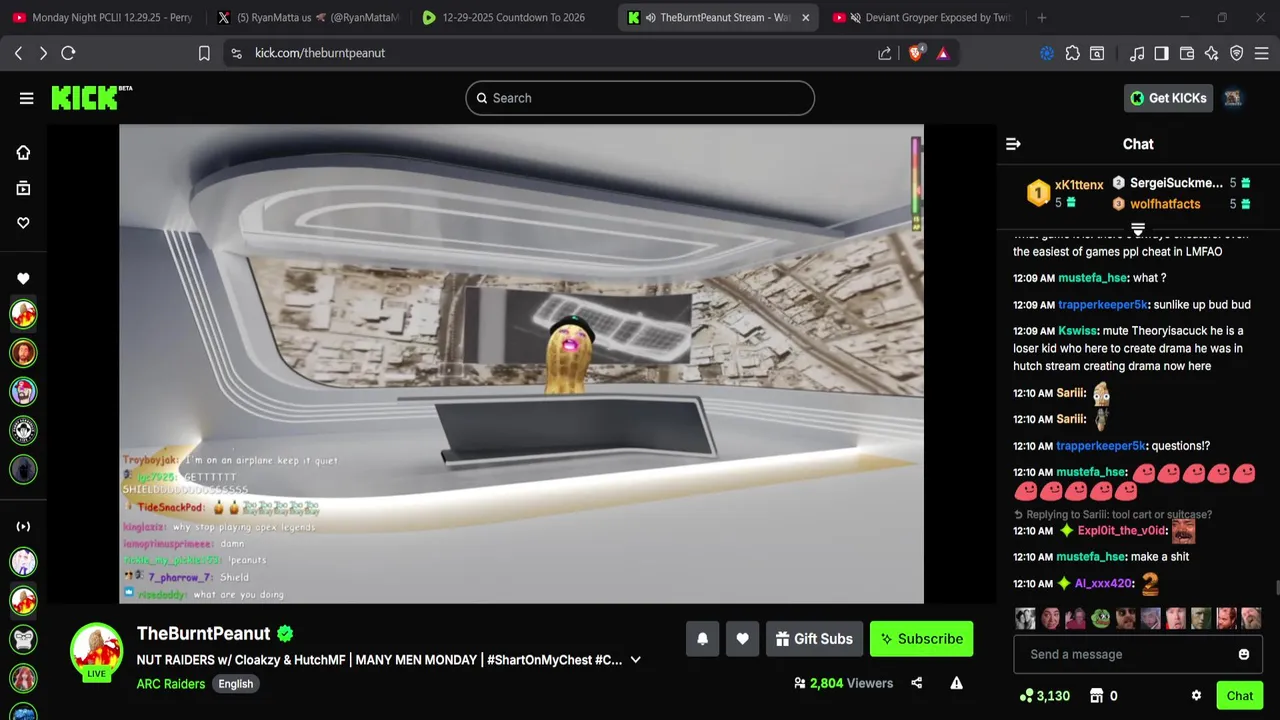
Task: Report the stream with warning icon
Action: pyautogui.click(x=956, y=683)
